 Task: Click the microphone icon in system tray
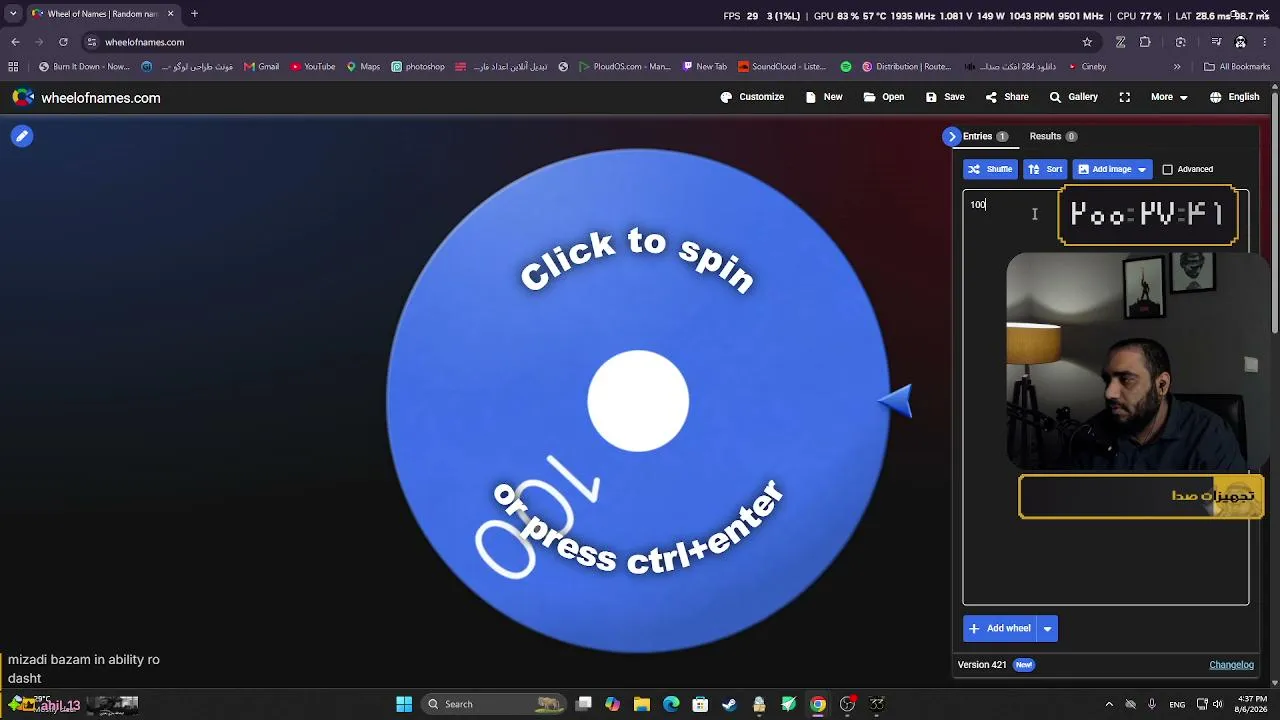pyautogui.click(x=1152, y=704)
